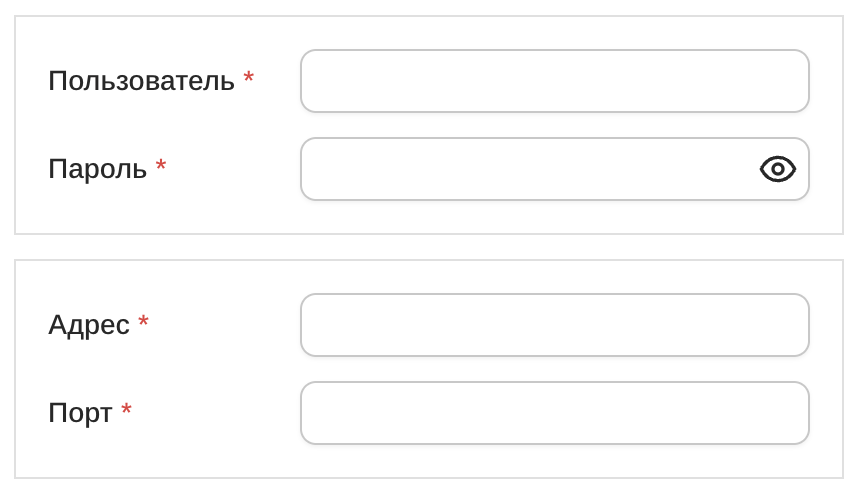Click into the Адрес input field
This screenshot has height=492, width=860.
(554, 325)
